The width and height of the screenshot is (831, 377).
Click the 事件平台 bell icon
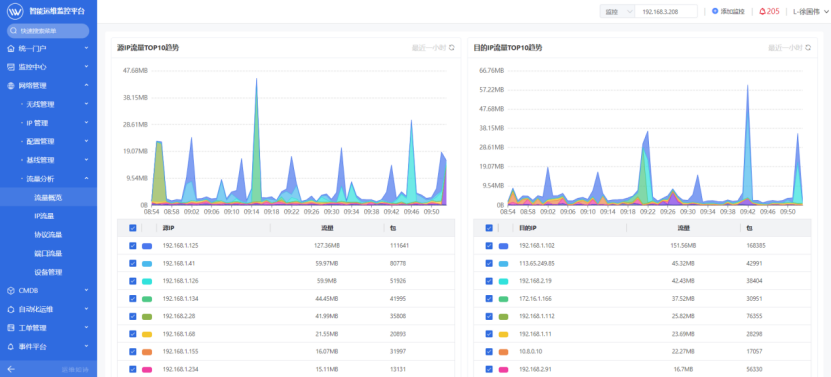11,346
